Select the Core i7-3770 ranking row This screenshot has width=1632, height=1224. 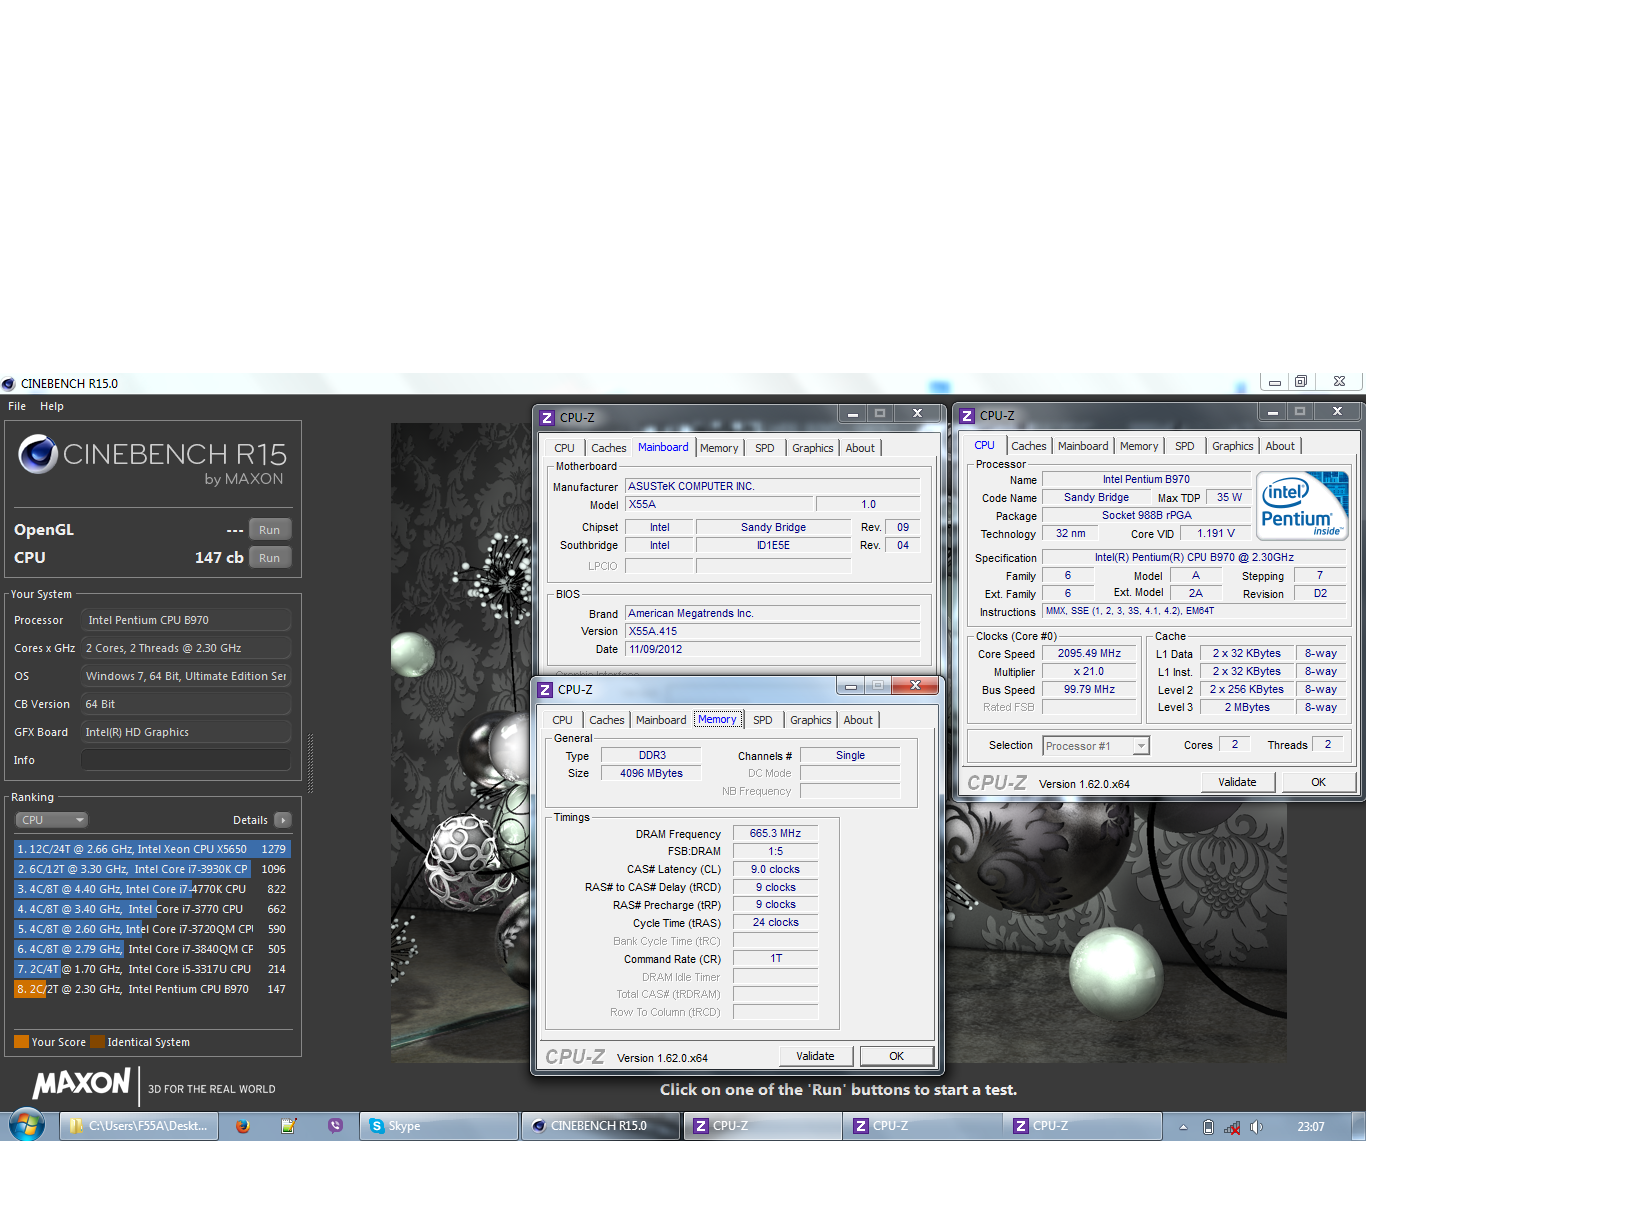(x=152, y=909)
